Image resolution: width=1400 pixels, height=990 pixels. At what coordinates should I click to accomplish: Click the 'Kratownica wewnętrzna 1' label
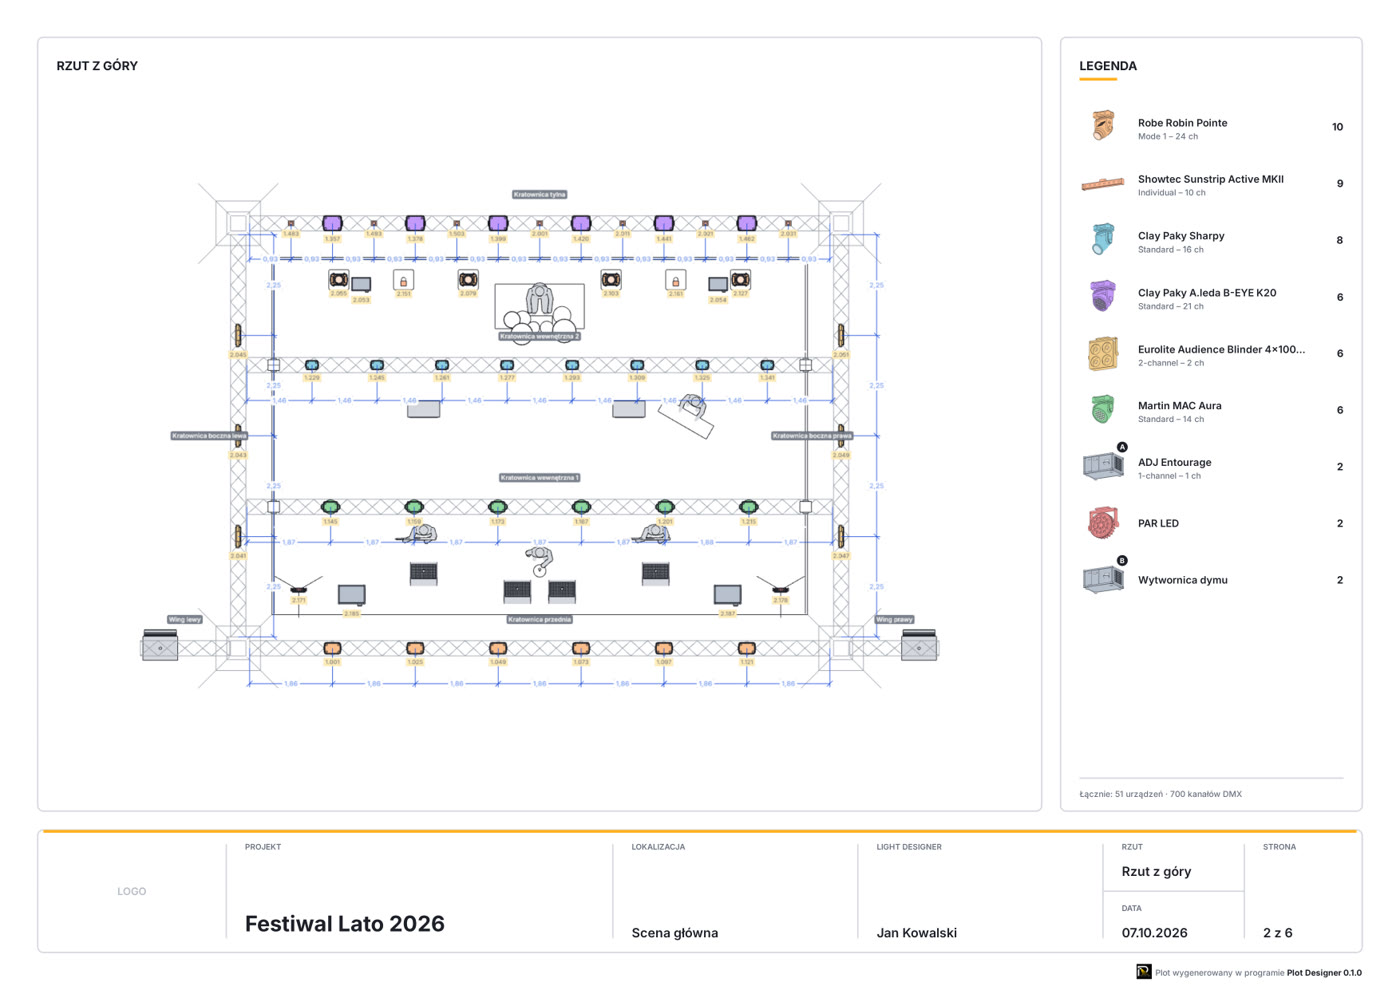coord(540,478)
